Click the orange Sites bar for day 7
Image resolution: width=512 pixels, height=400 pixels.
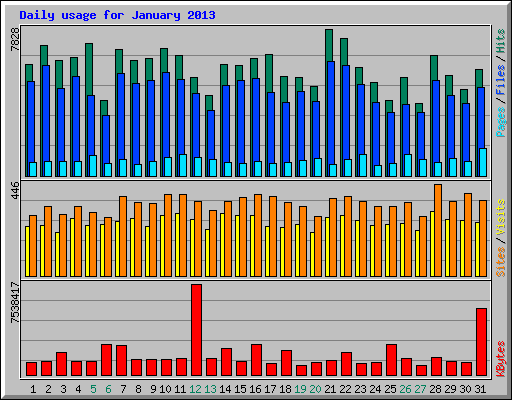[x=123, y=236]
